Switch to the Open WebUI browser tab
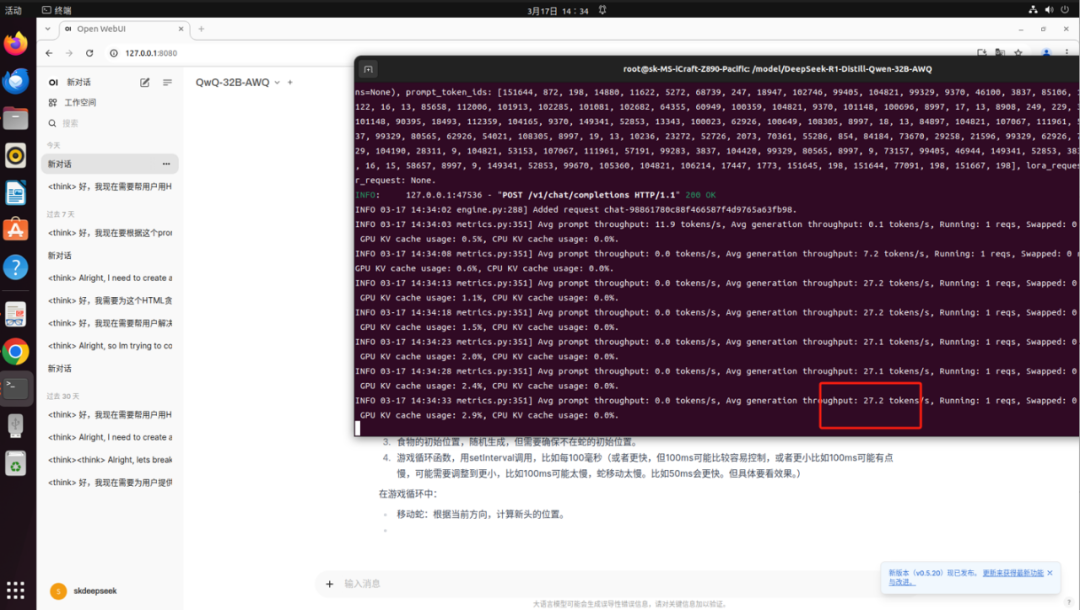The height and width of the screenshot is (610, 1080). click(120, 29)
